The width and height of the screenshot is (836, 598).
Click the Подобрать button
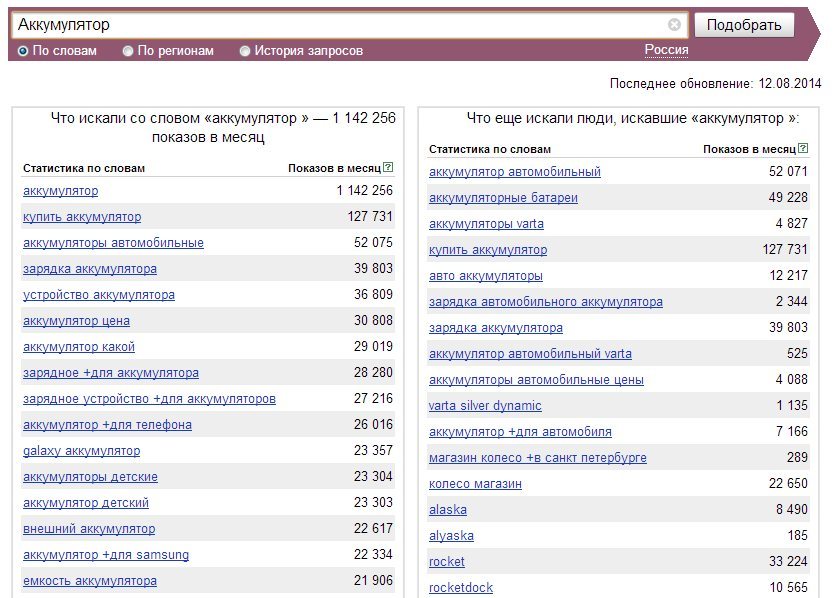point(744,25)
